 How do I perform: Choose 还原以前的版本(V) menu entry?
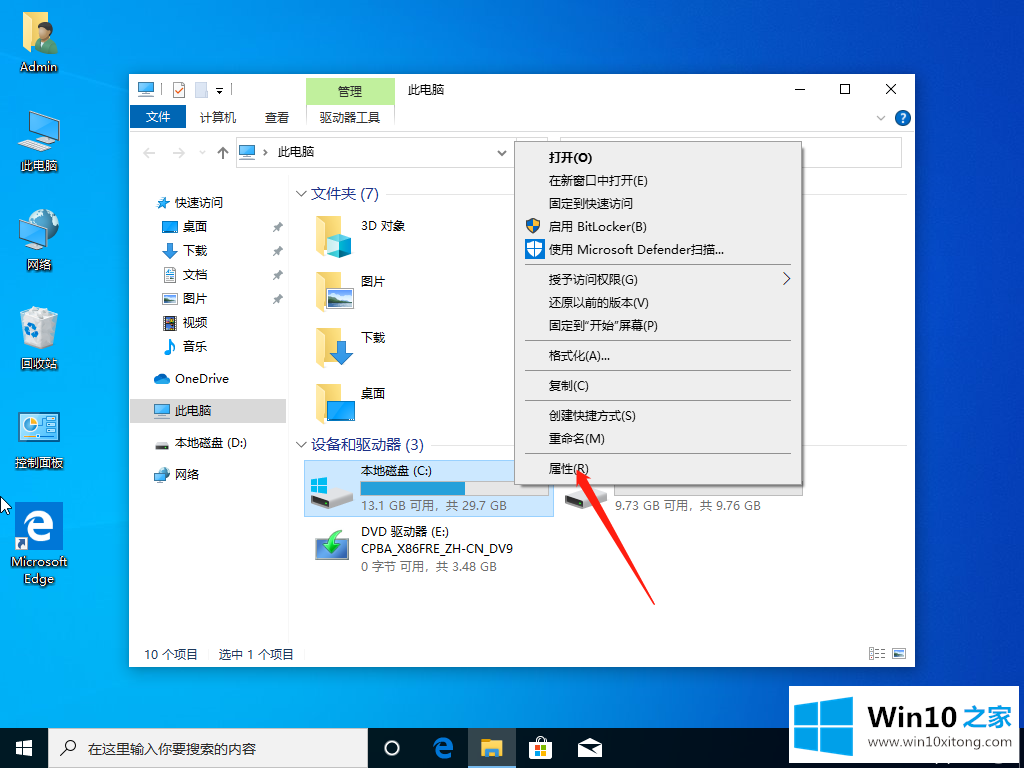pos(658,302)
